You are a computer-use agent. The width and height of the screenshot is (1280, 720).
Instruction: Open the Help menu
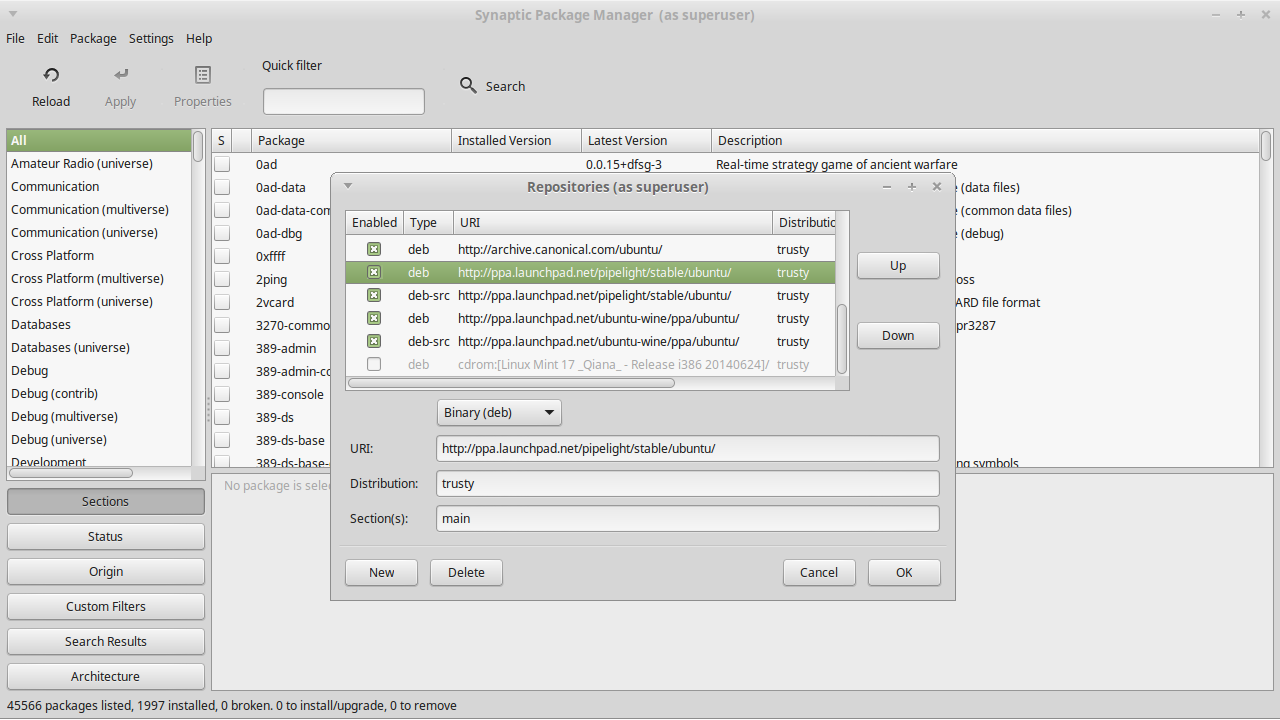click(199, 38)
